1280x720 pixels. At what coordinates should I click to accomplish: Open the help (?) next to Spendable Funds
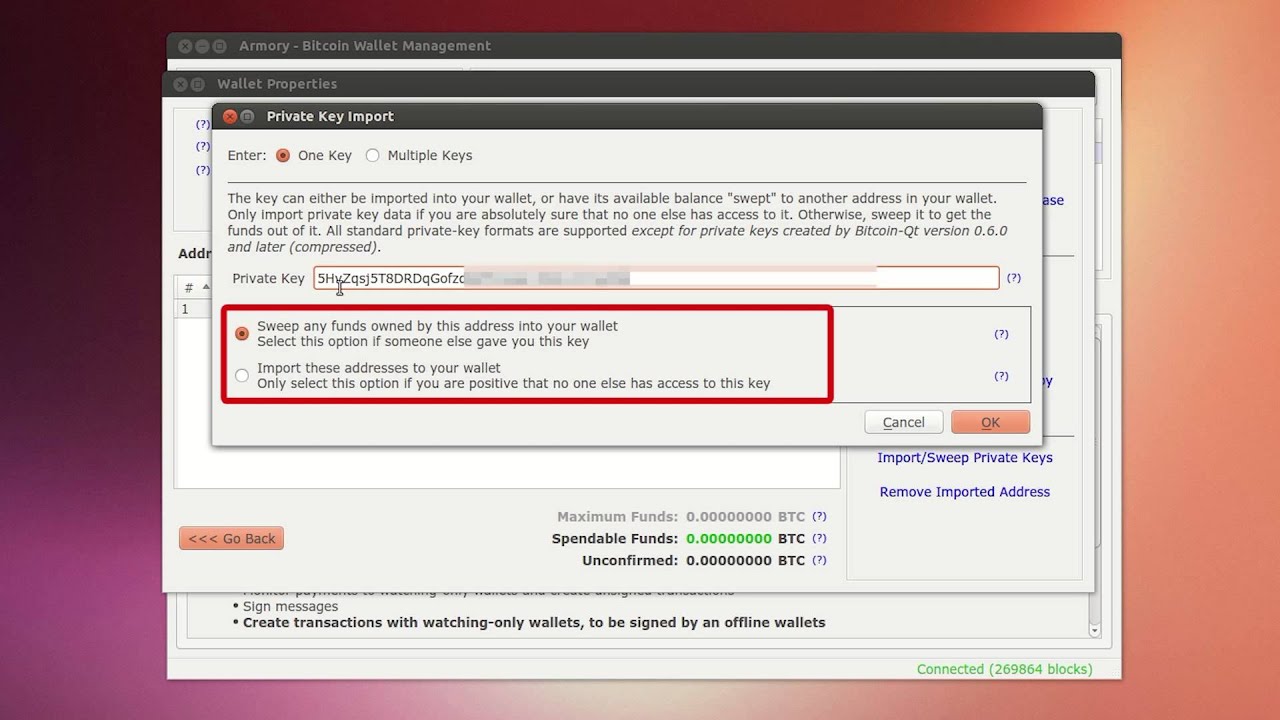pyautogui.click(x=819, y=539)
